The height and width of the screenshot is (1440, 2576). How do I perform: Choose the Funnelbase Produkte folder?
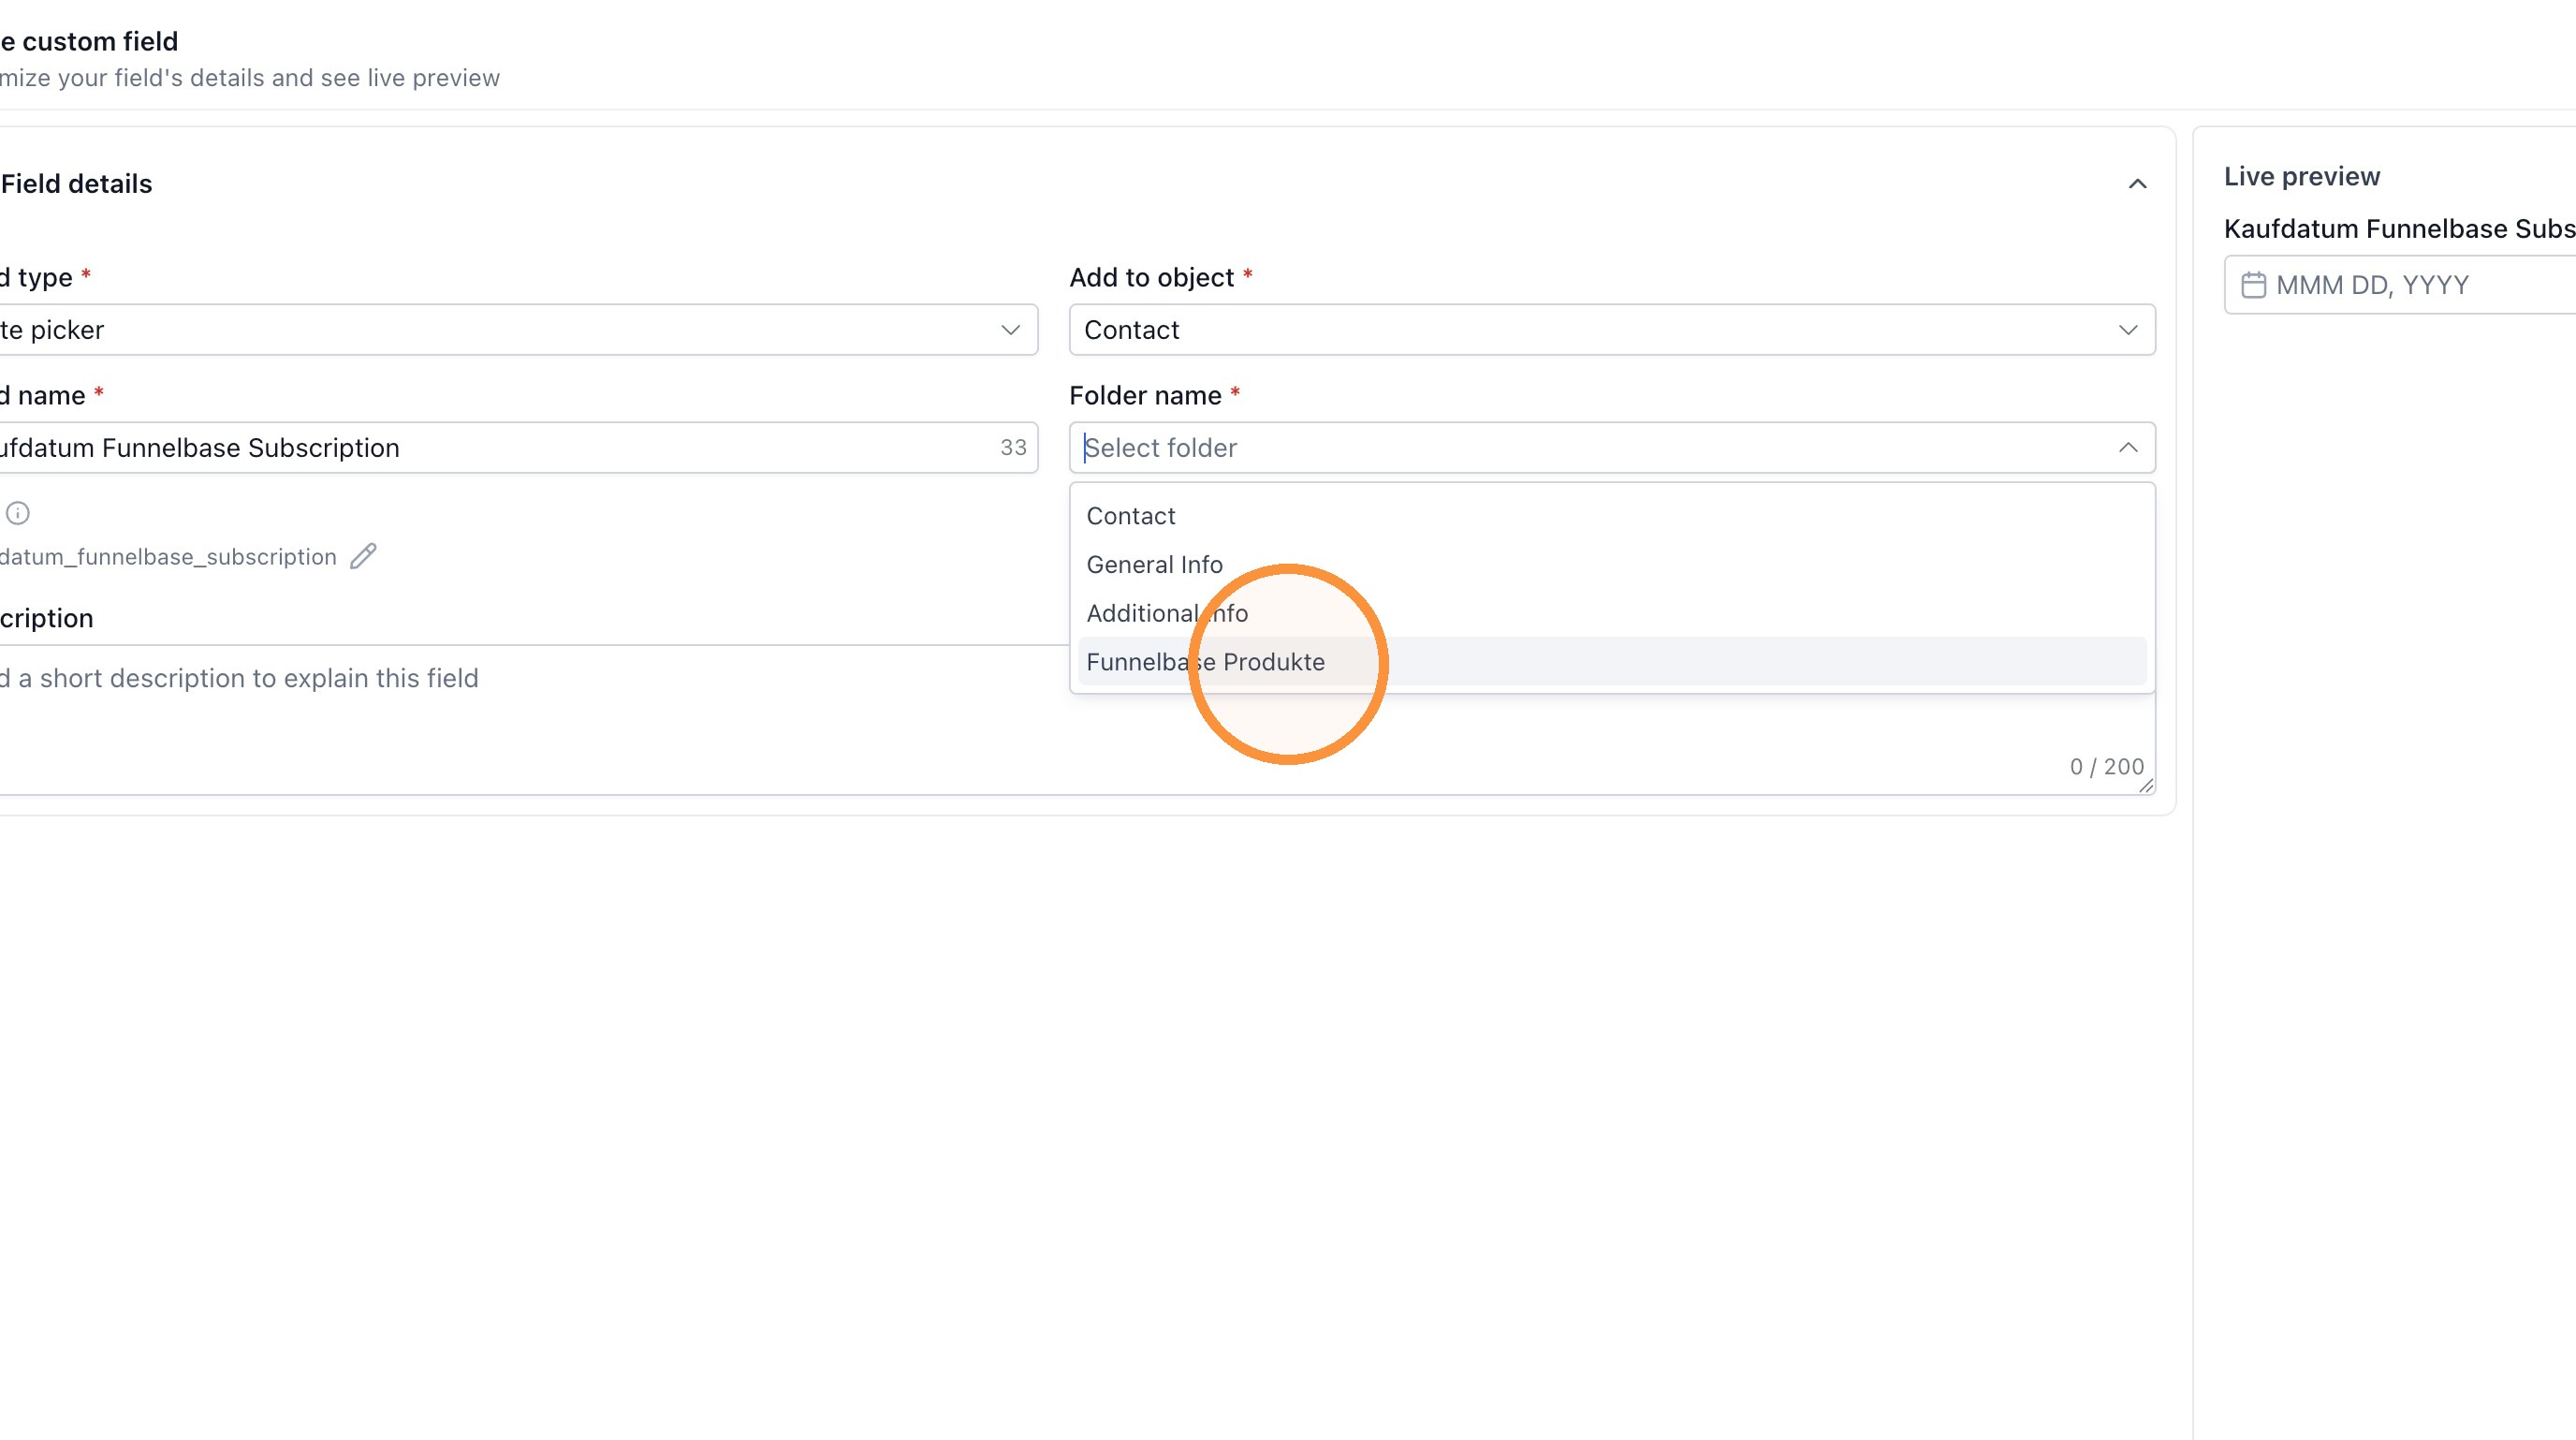click(1612, 662)
